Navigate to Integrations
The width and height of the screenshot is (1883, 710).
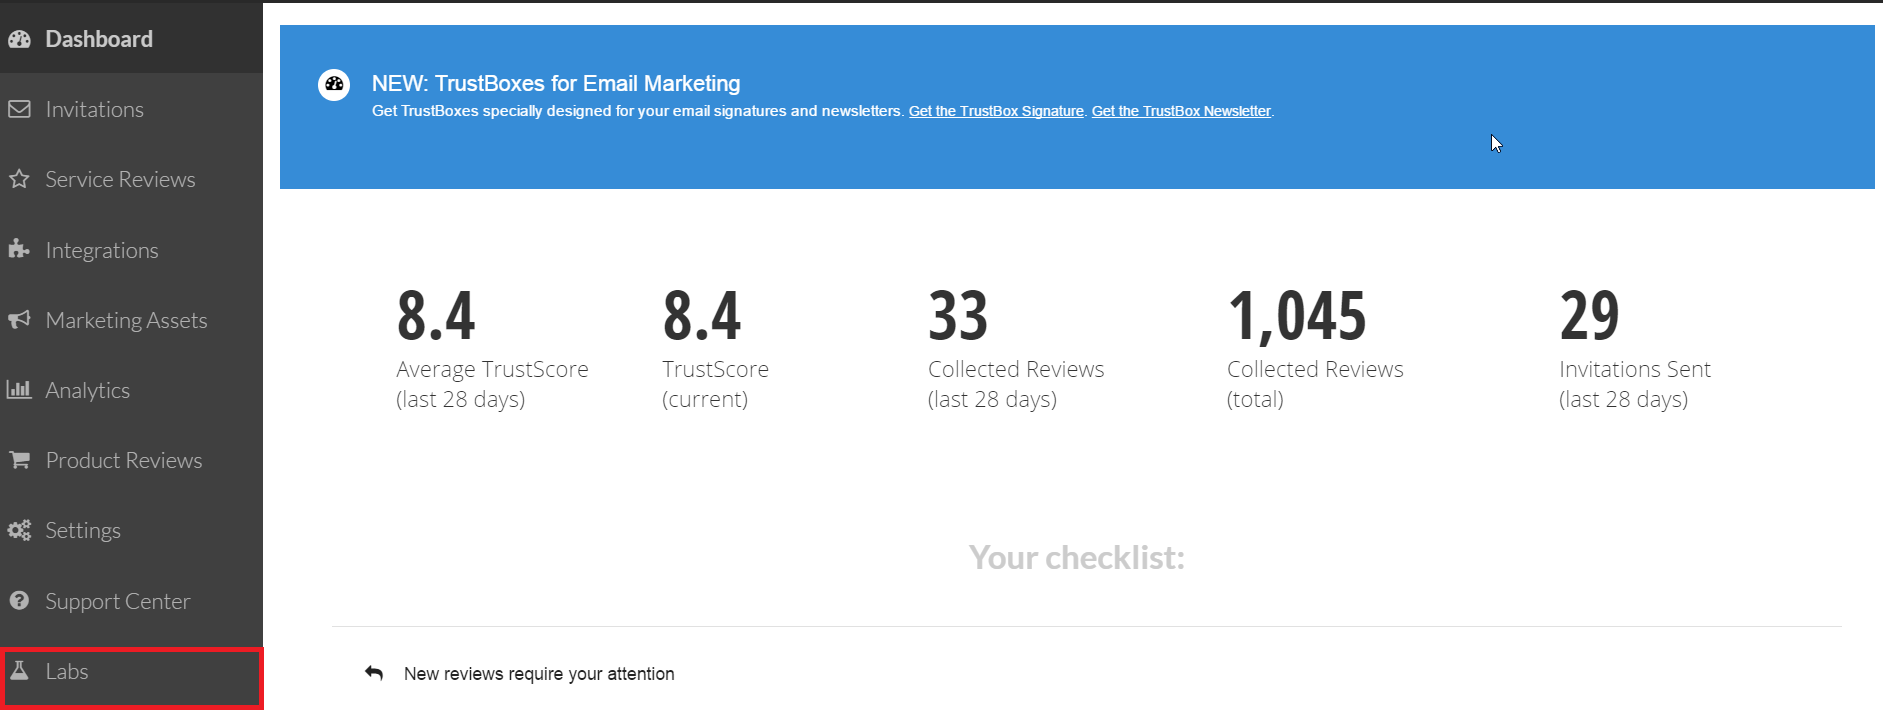click(131, 250)
